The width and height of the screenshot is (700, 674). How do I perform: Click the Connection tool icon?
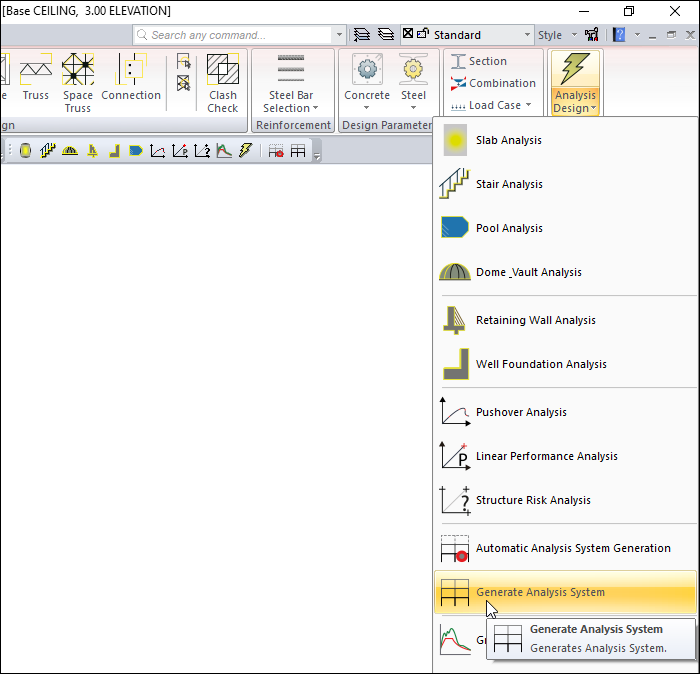coord(131,81)
